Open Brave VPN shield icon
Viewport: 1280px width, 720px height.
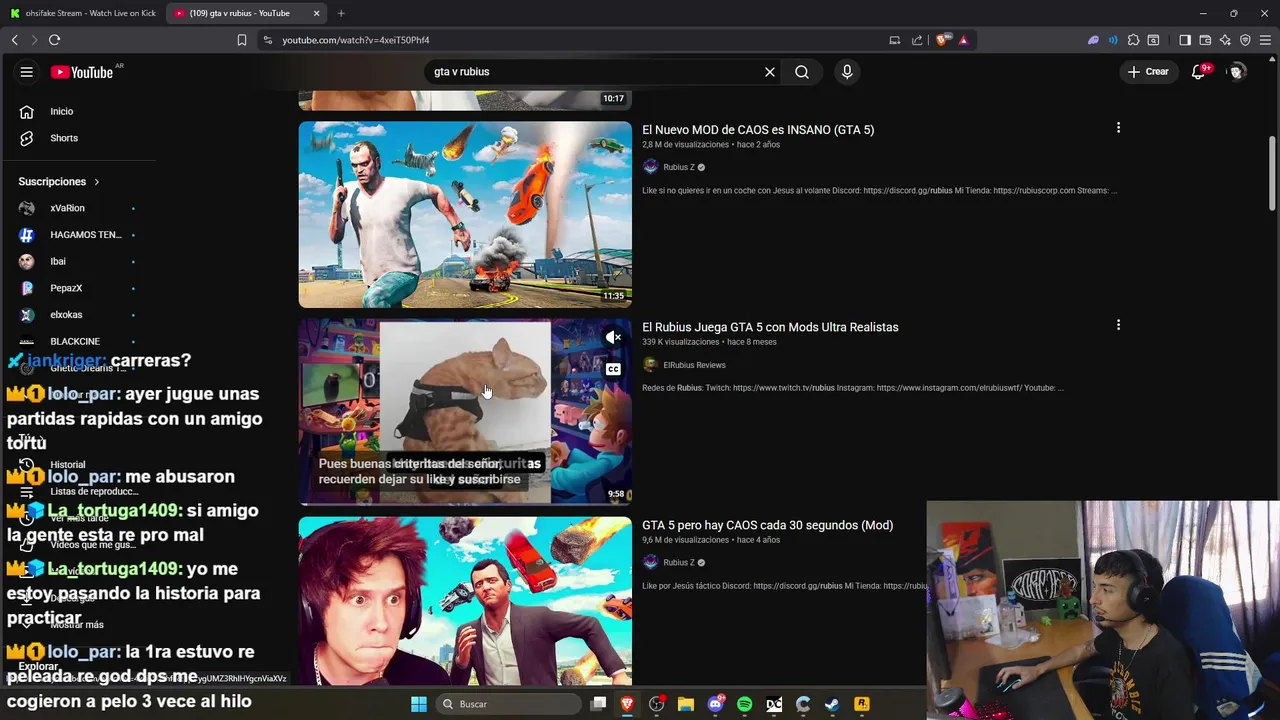pyautogui.click(x=1245, y=40)
